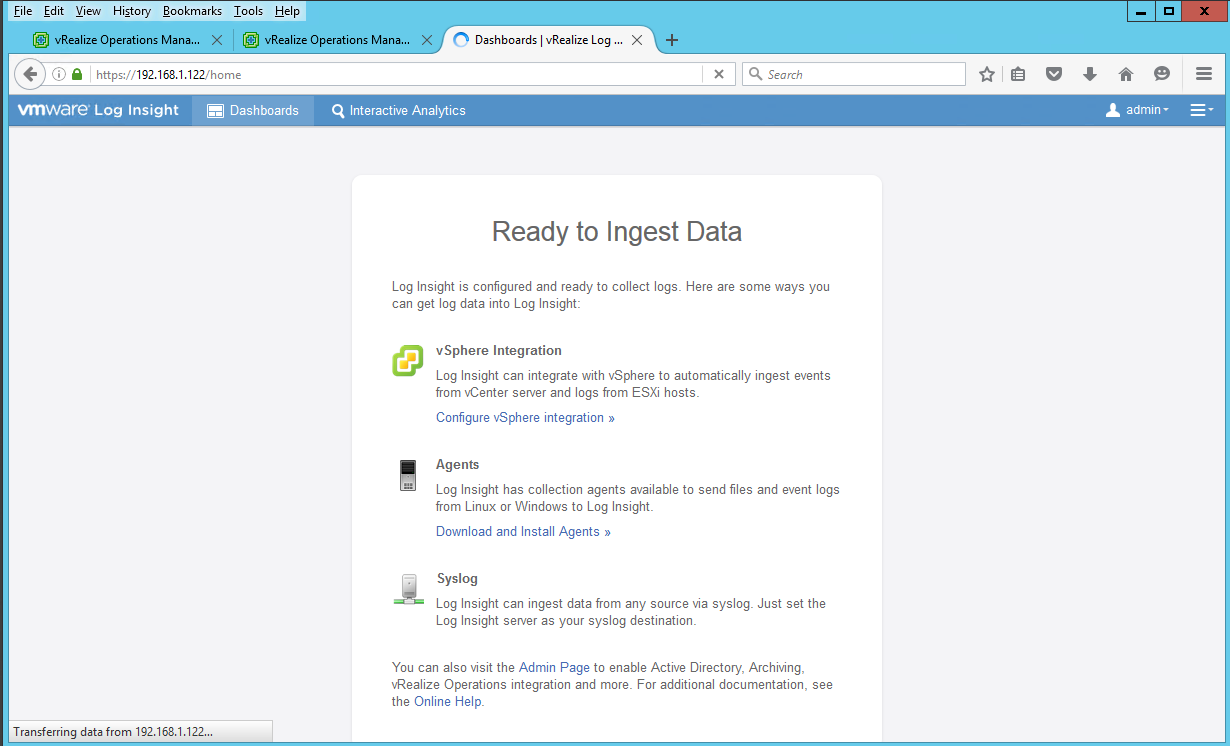
Task: Click the vSphere Integration icon
Action: 407,360
